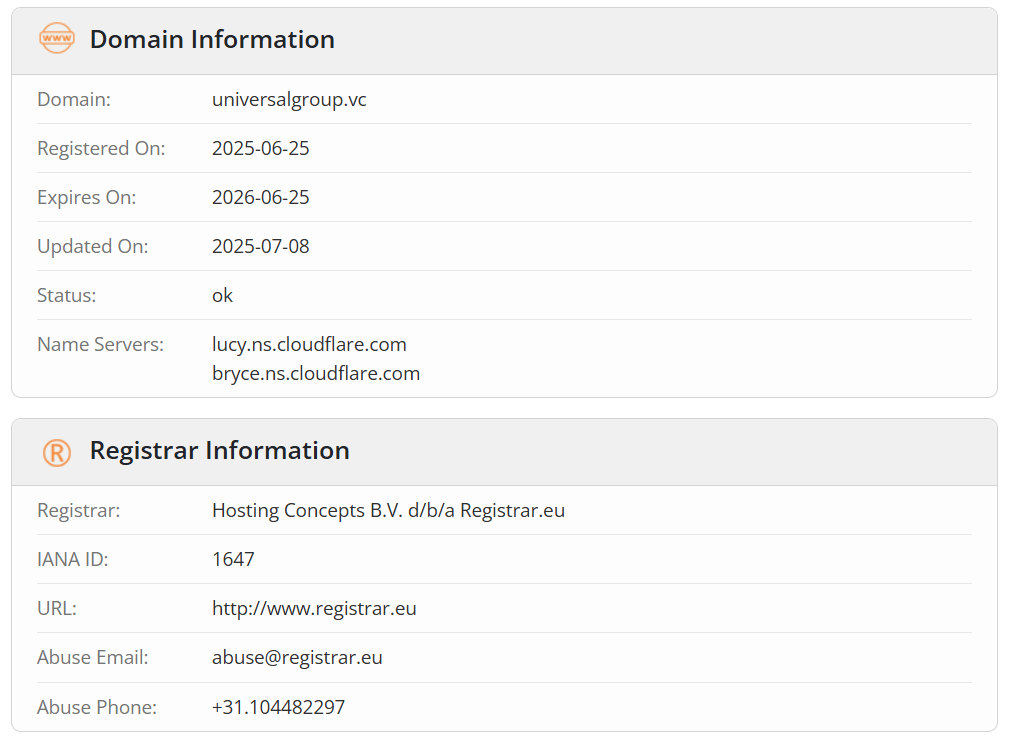Viewport: 1009px width, 738px height.
Task: Click the status value ok
Action: 222,295
